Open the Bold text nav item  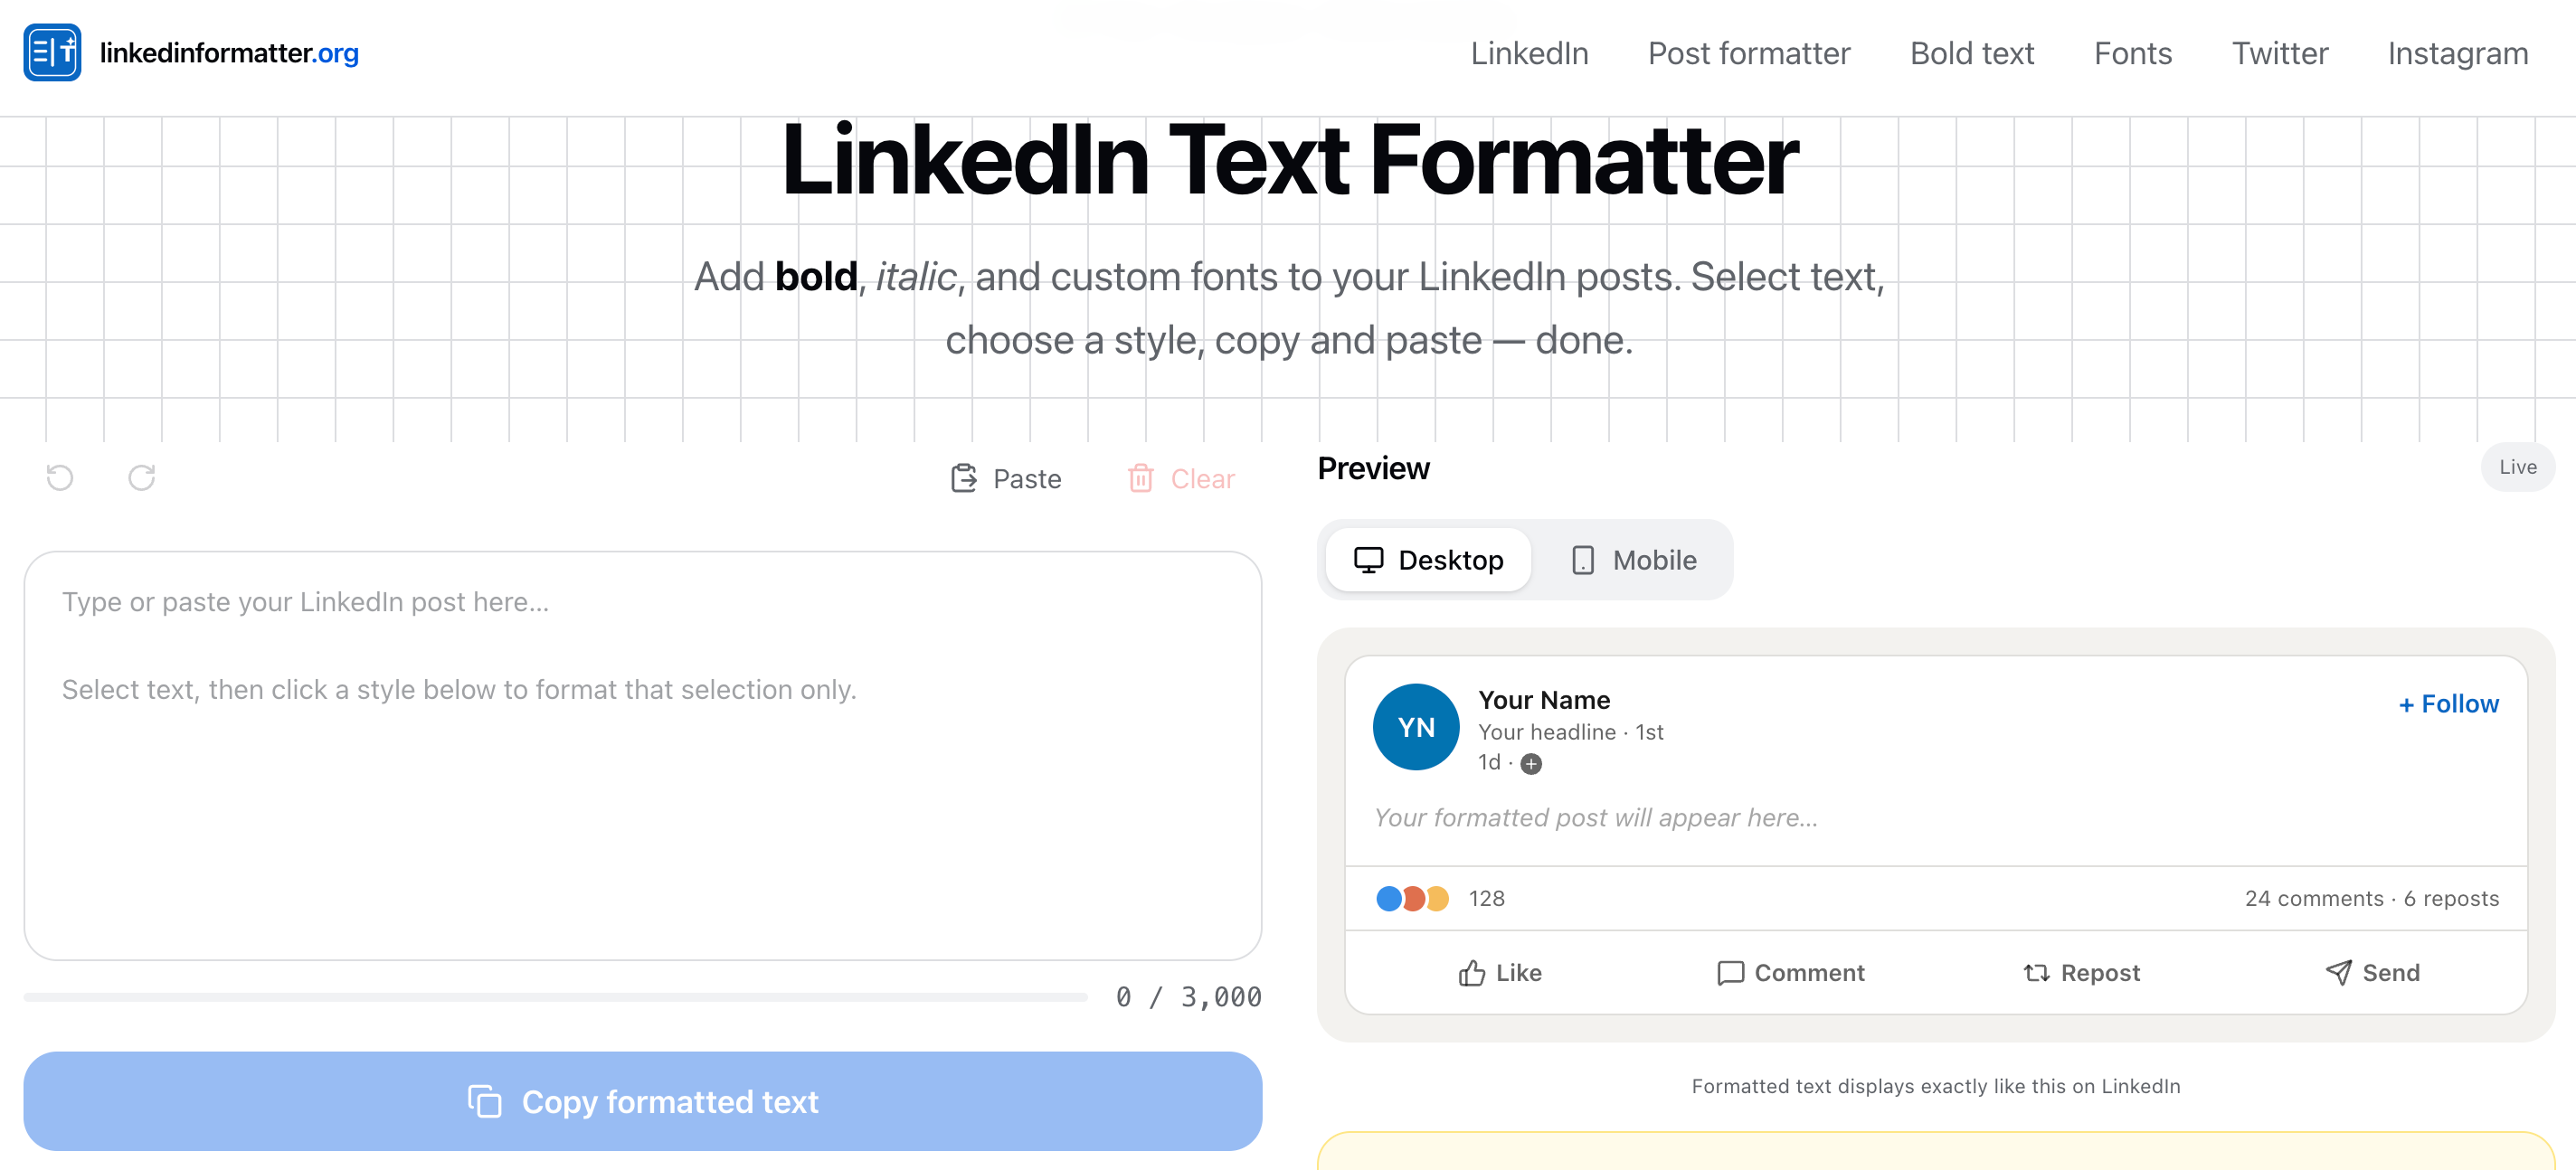(1971, 53)
